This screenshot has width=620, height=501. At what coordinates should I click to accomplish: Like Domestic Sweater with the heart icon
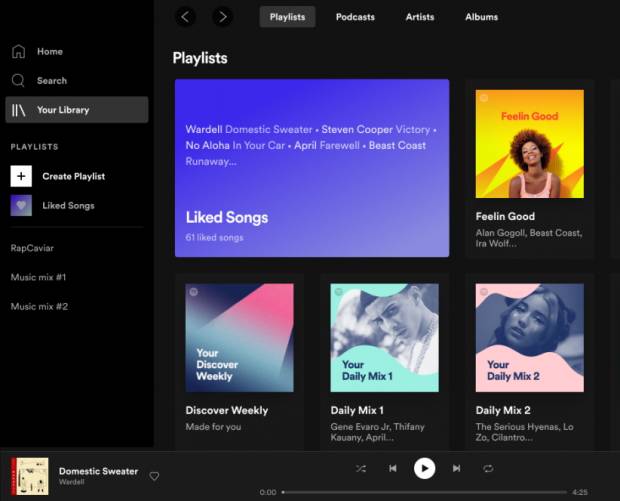(154, 476)
